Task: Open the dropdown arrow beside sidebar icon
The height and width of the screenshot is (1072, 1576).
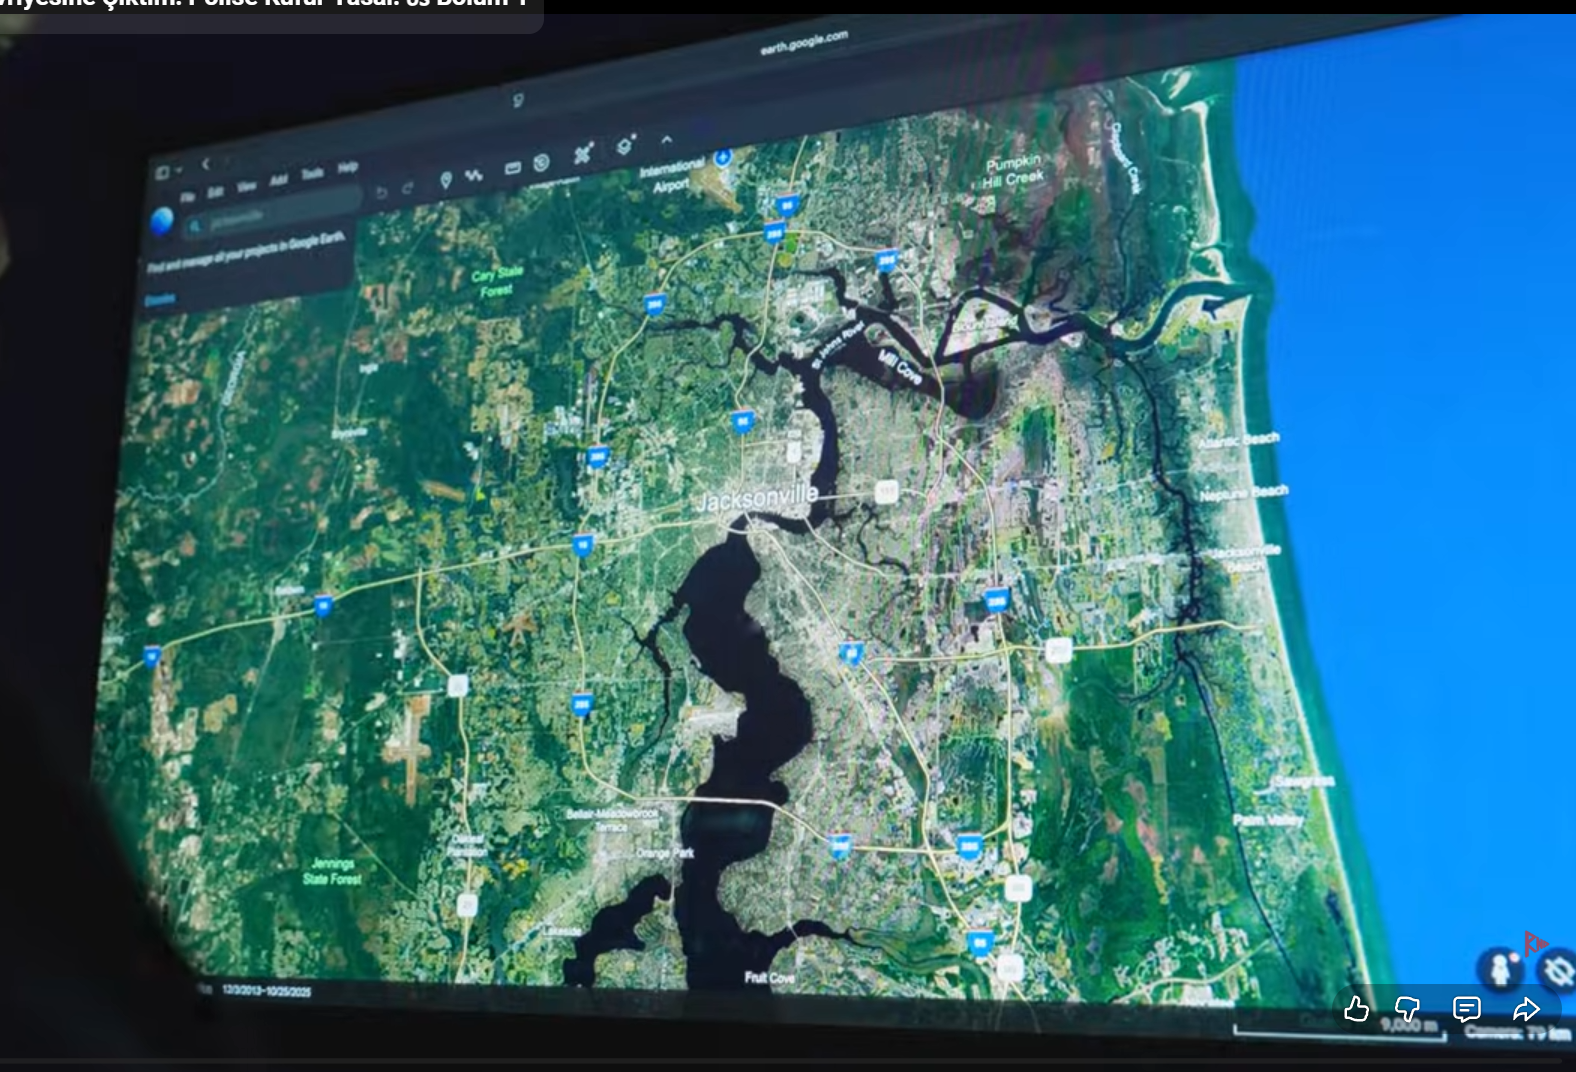Action: (178, 171)
